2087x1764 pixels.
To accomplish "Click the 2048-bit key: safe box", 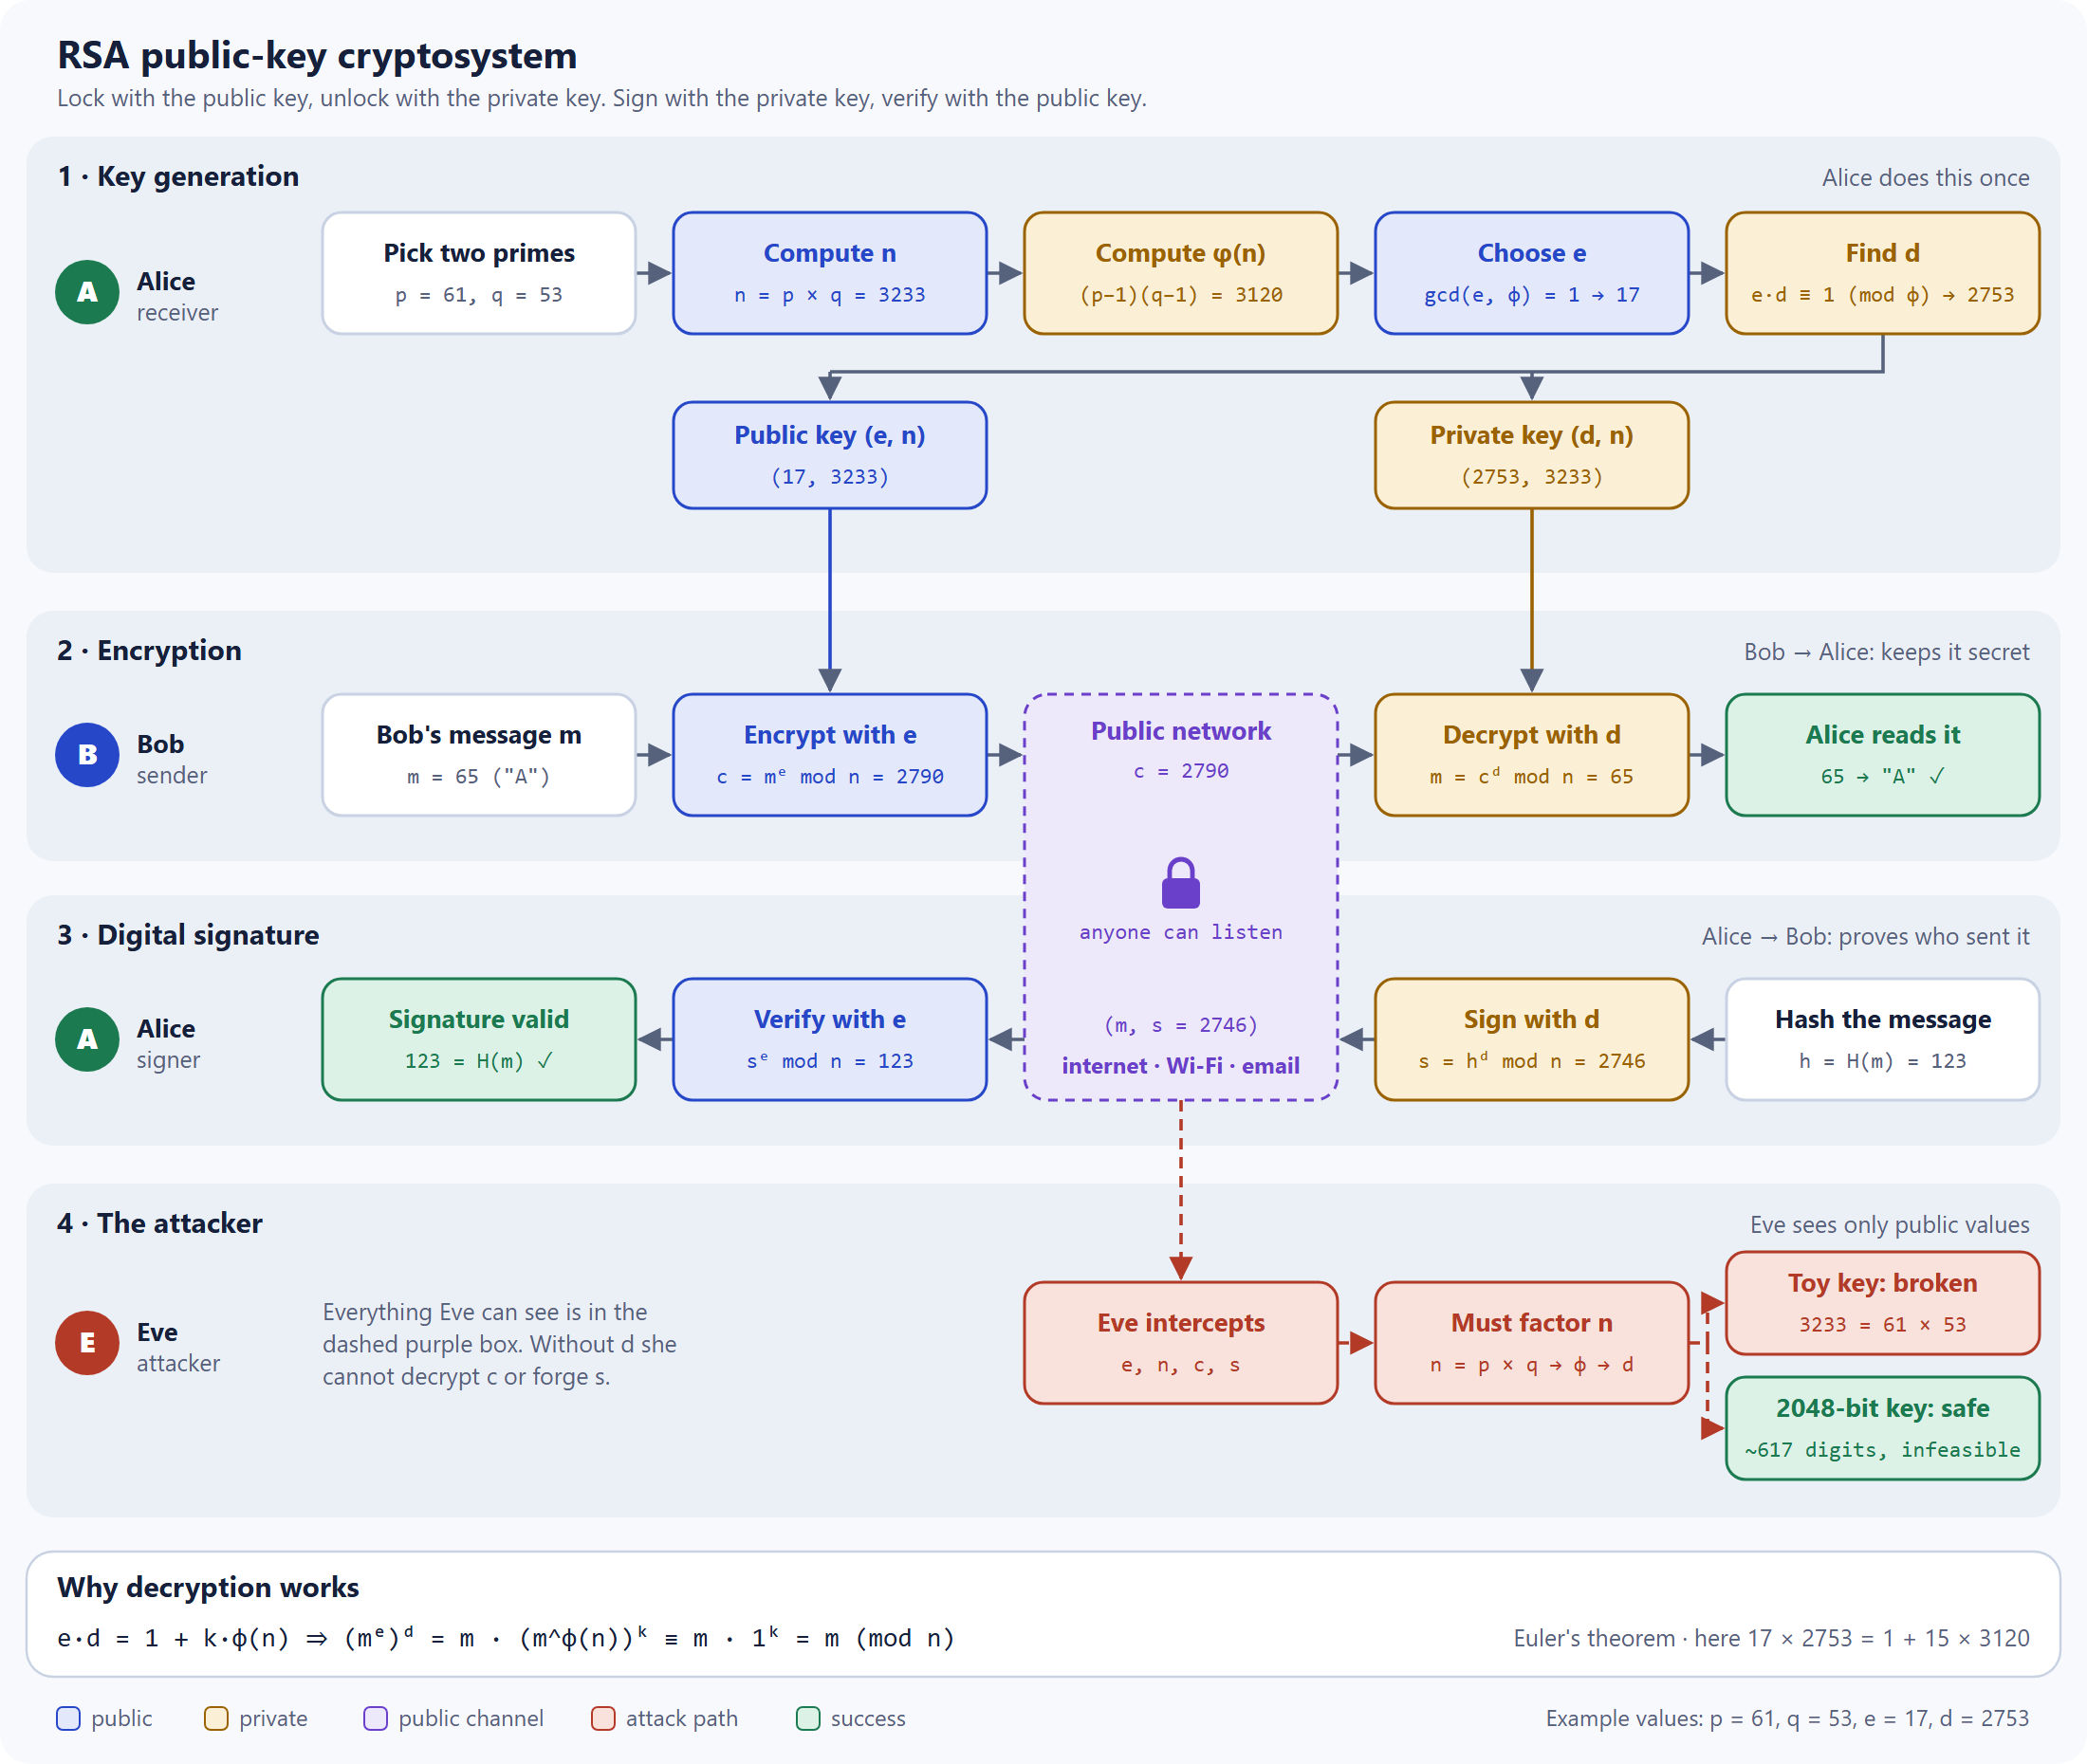I will pyautogui.click(x=1883, y=1428).
